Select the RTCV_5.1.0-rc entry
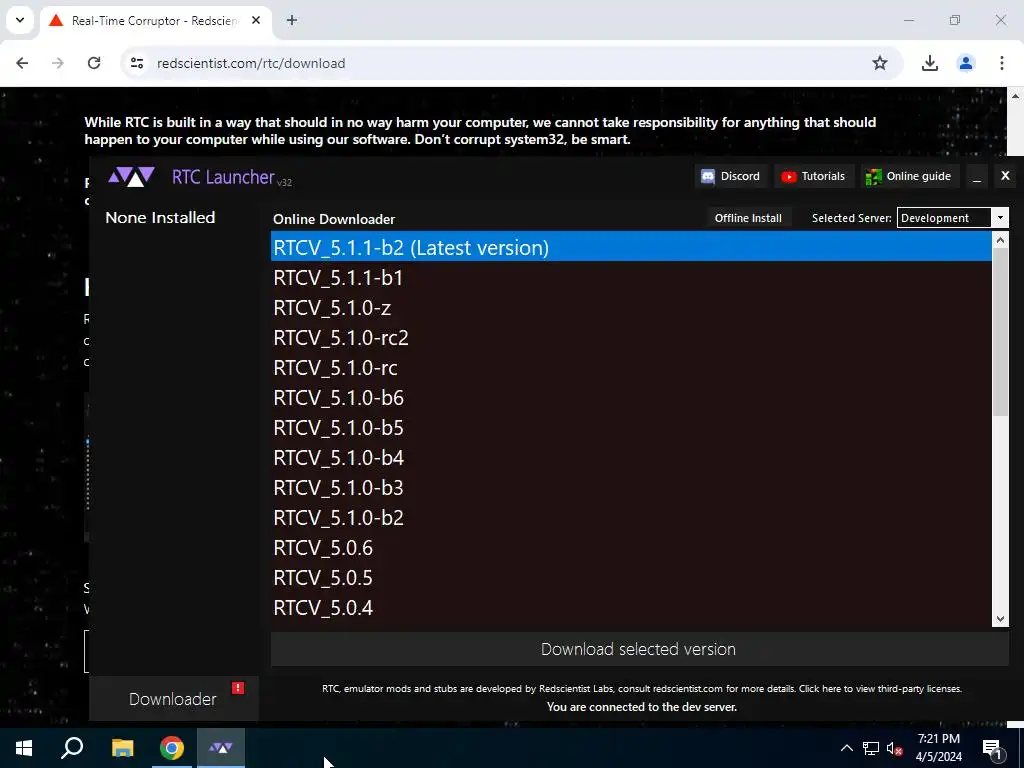Viewport: 1024px width, 768px height. click(x=631, y=368)
